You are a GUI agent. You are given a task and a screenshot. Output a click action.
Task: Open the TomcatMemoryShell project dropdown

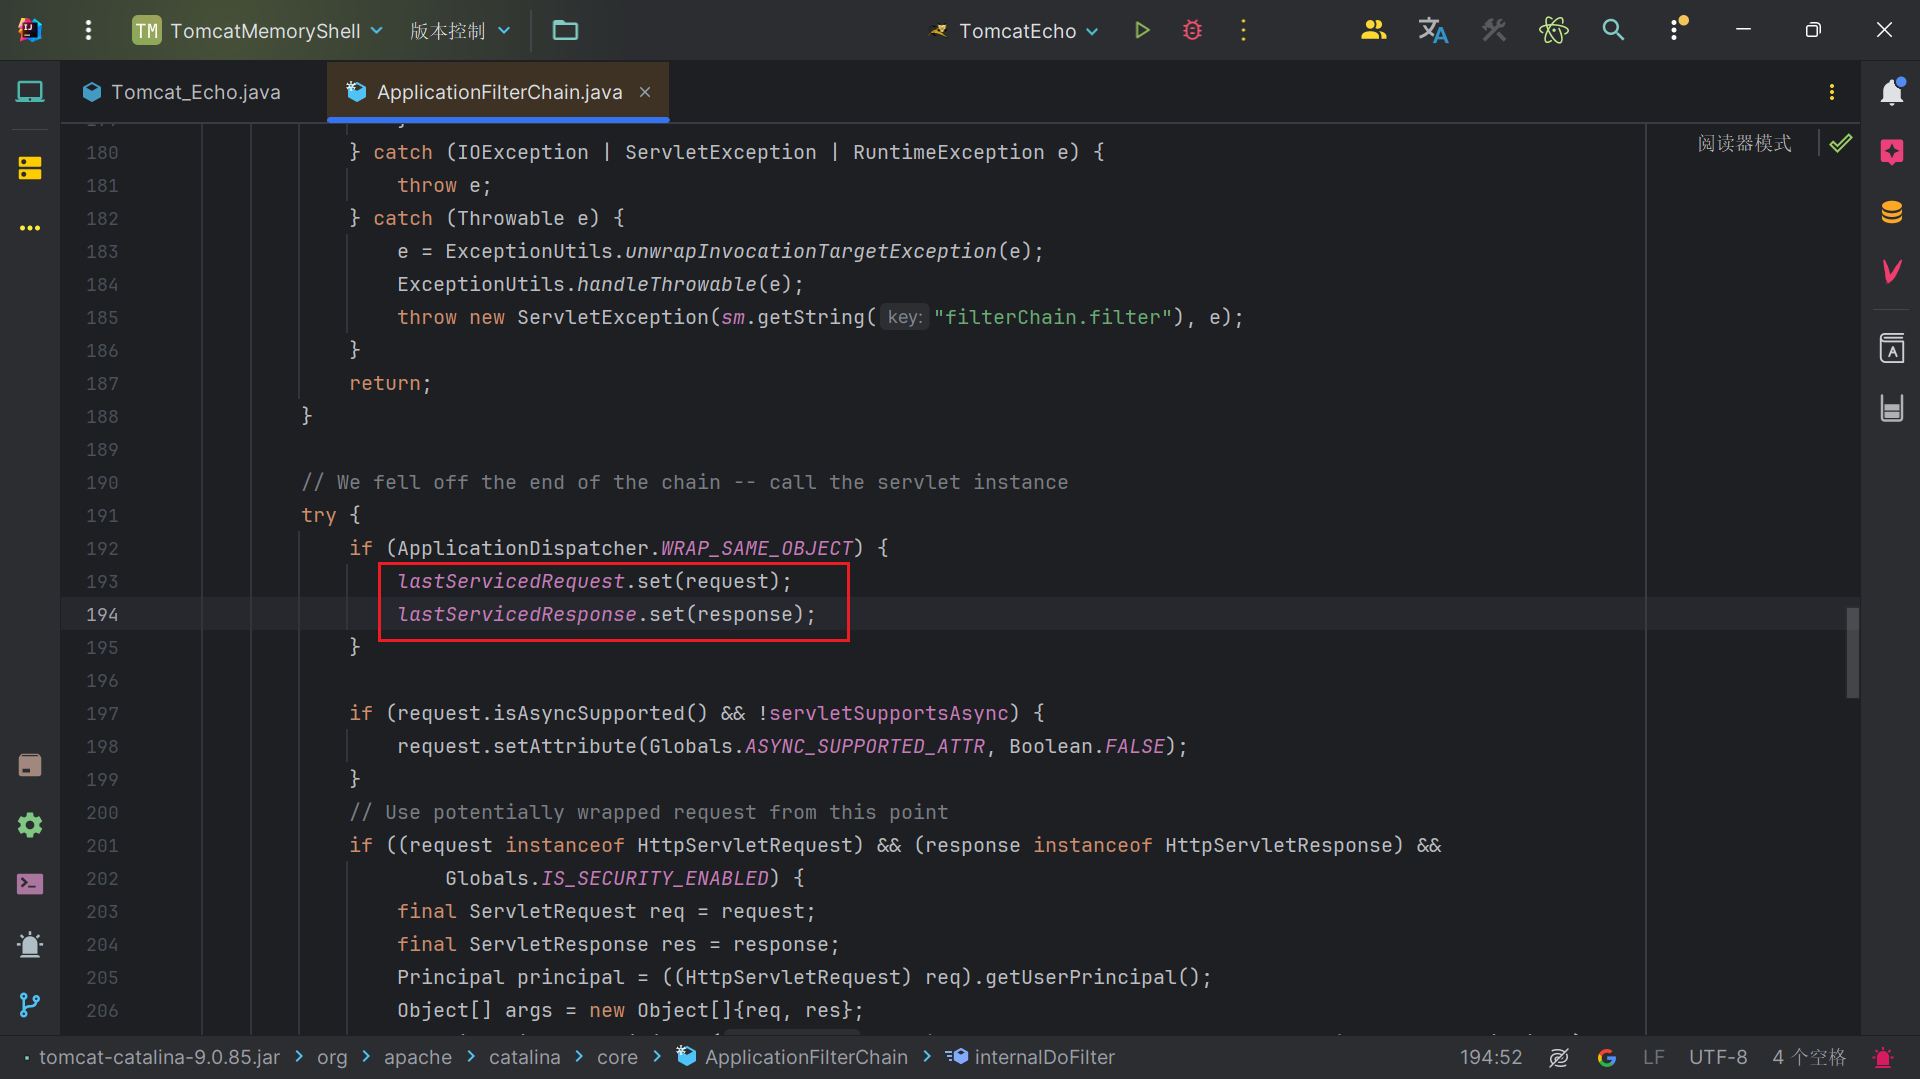pos(257,30)
